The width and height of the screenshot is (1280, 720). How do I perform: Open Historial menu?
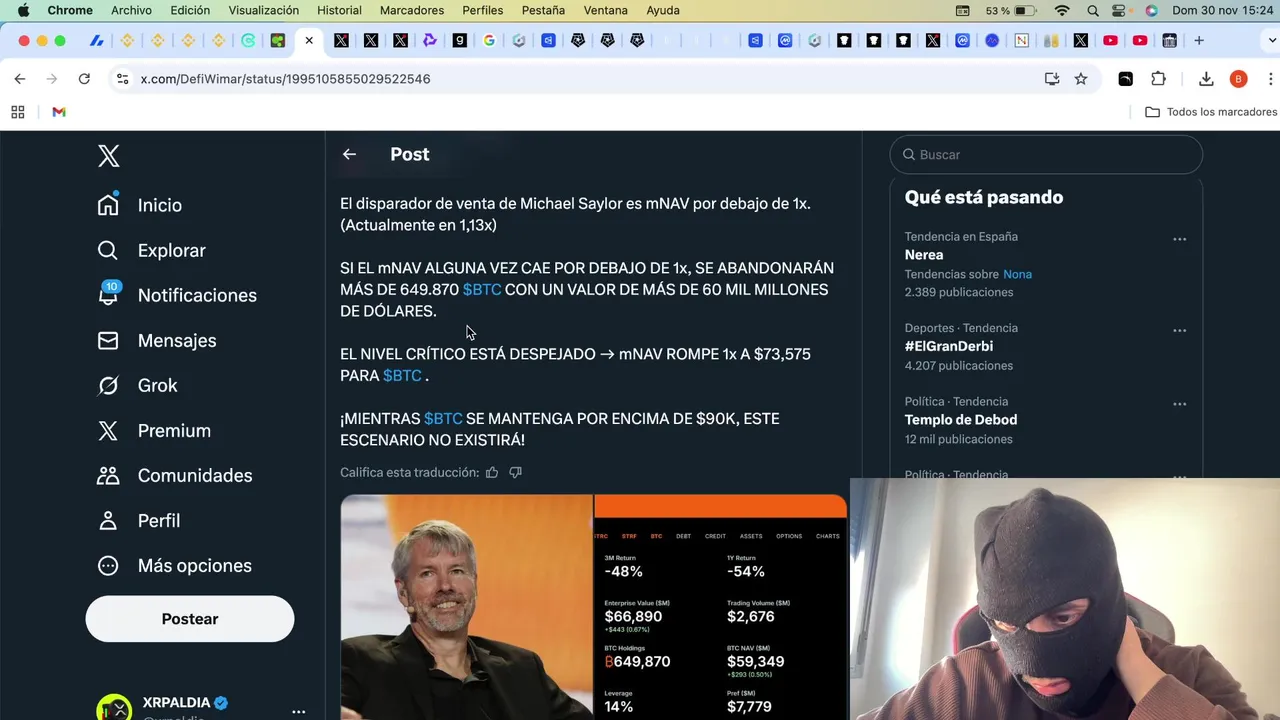(339, 10)
